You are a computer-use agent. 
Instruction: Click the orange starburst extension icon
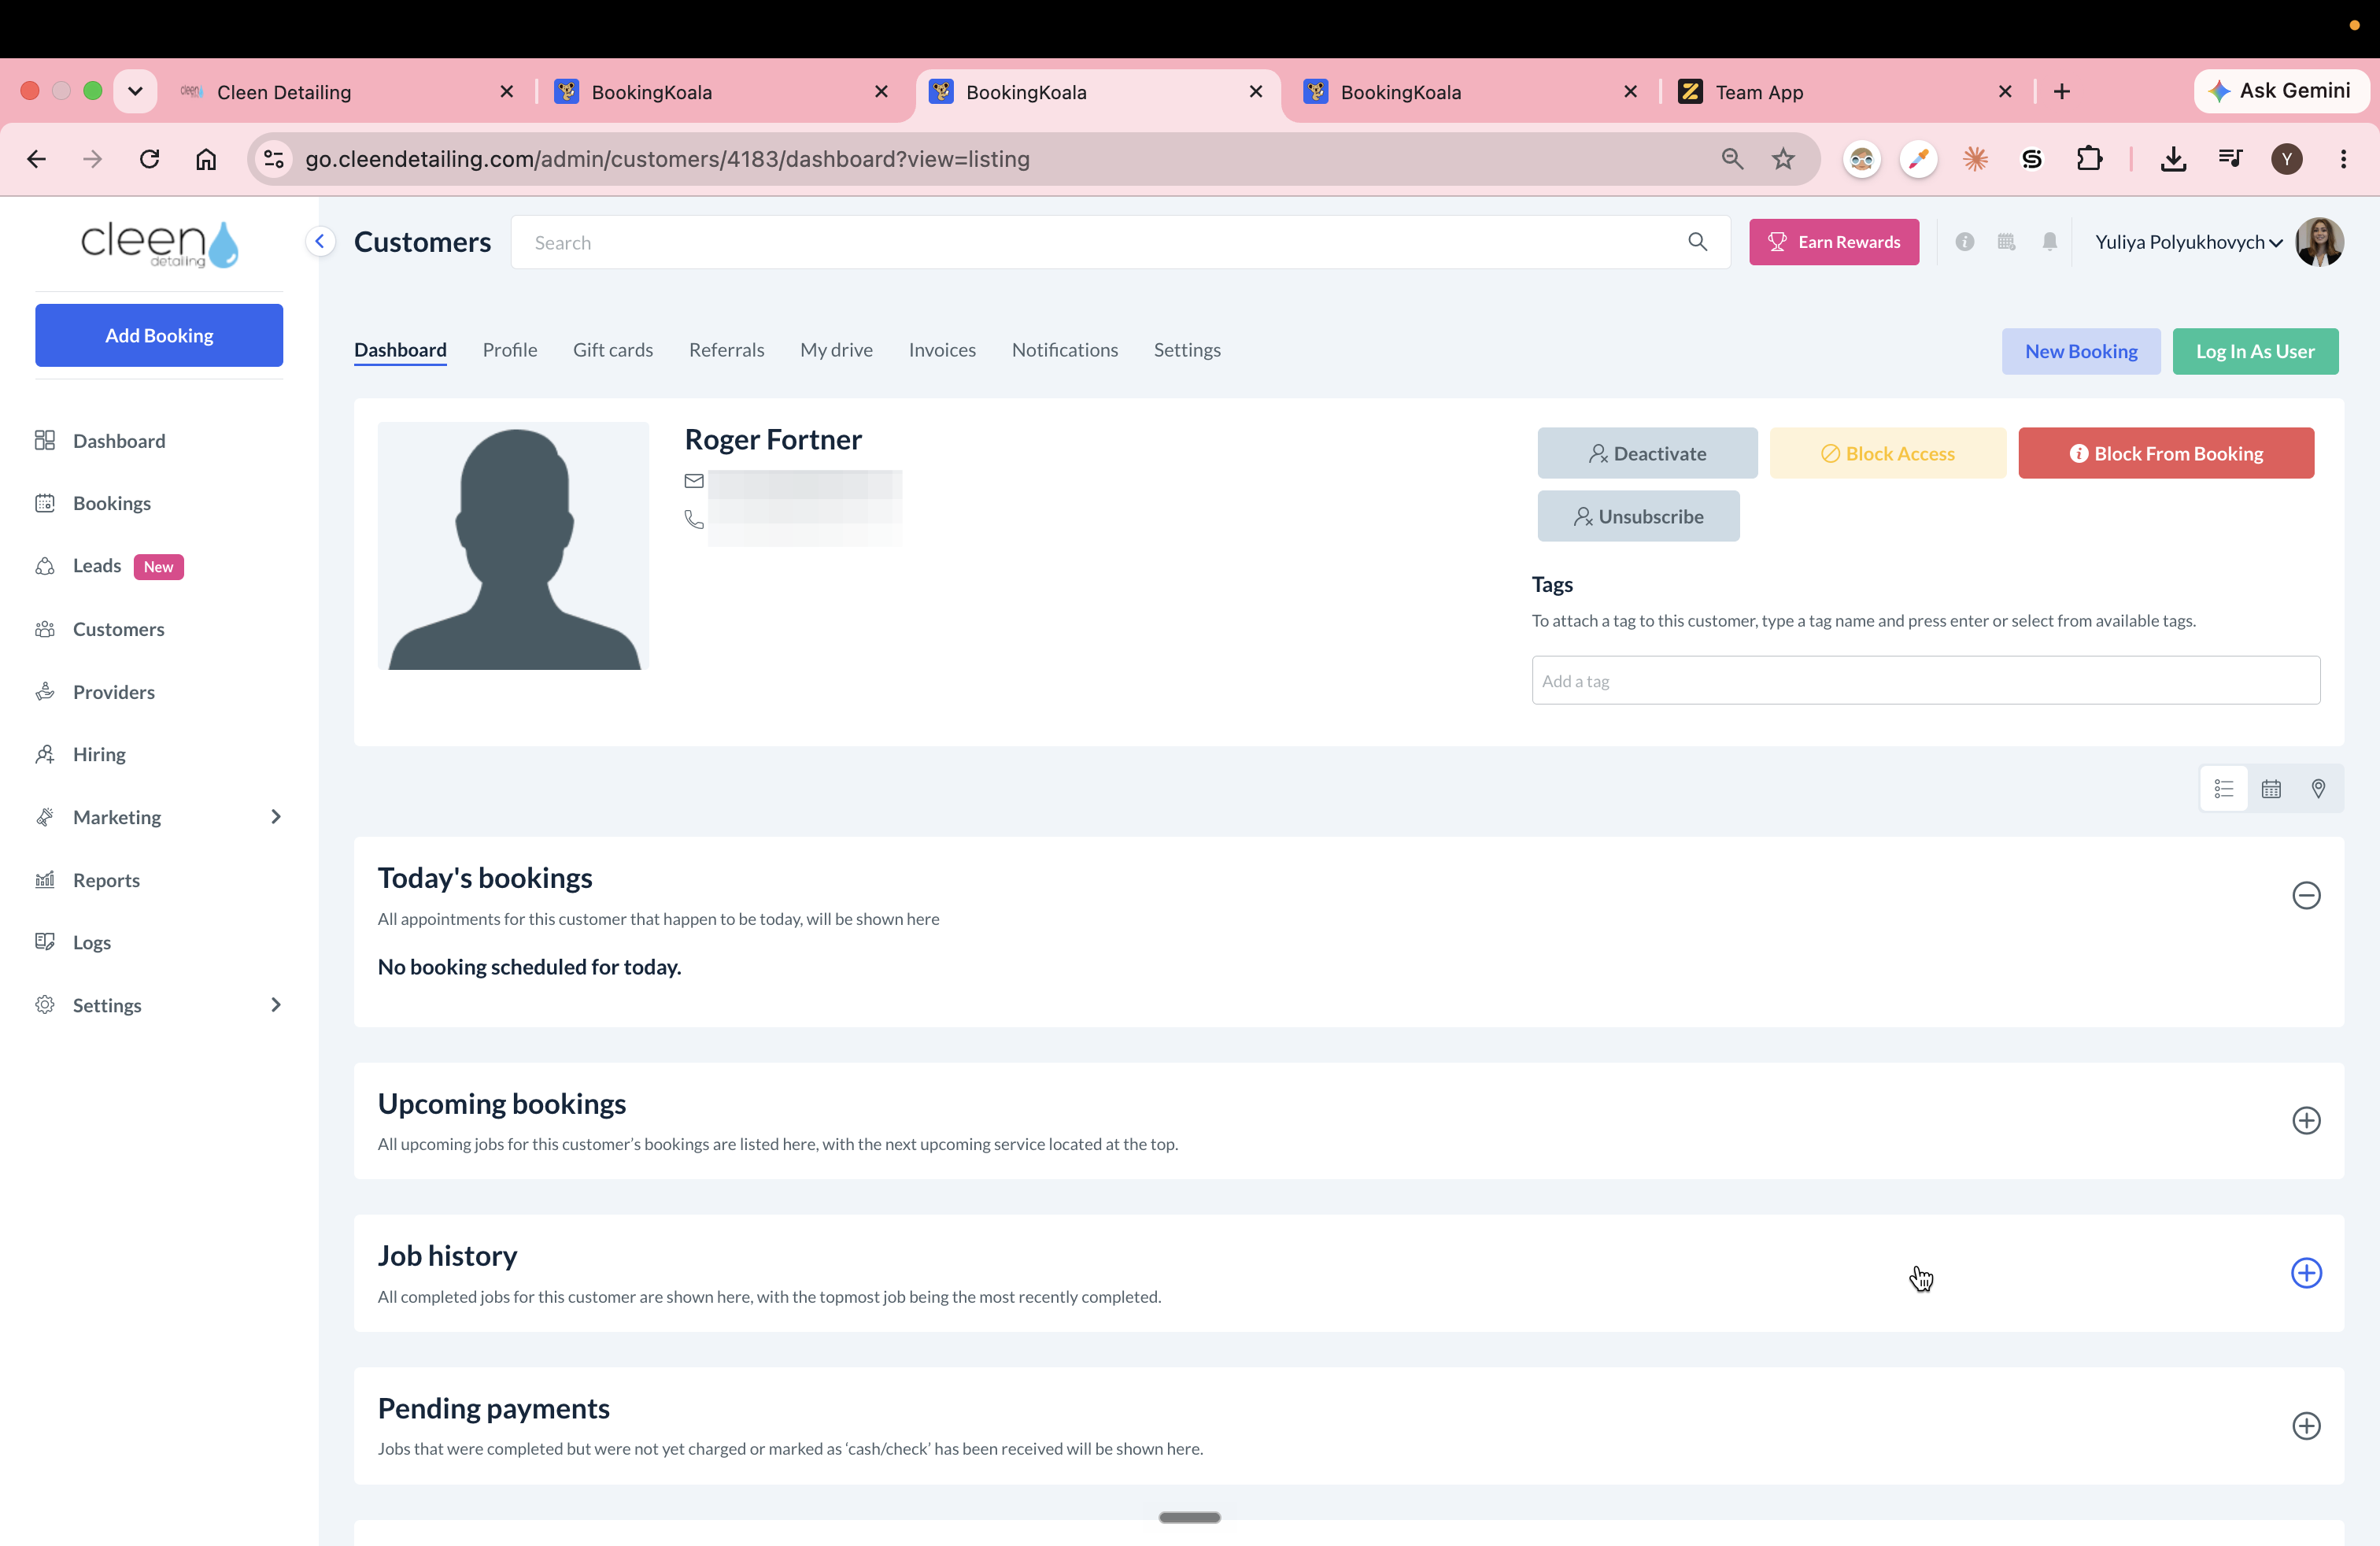click(x=1975, y=159)
